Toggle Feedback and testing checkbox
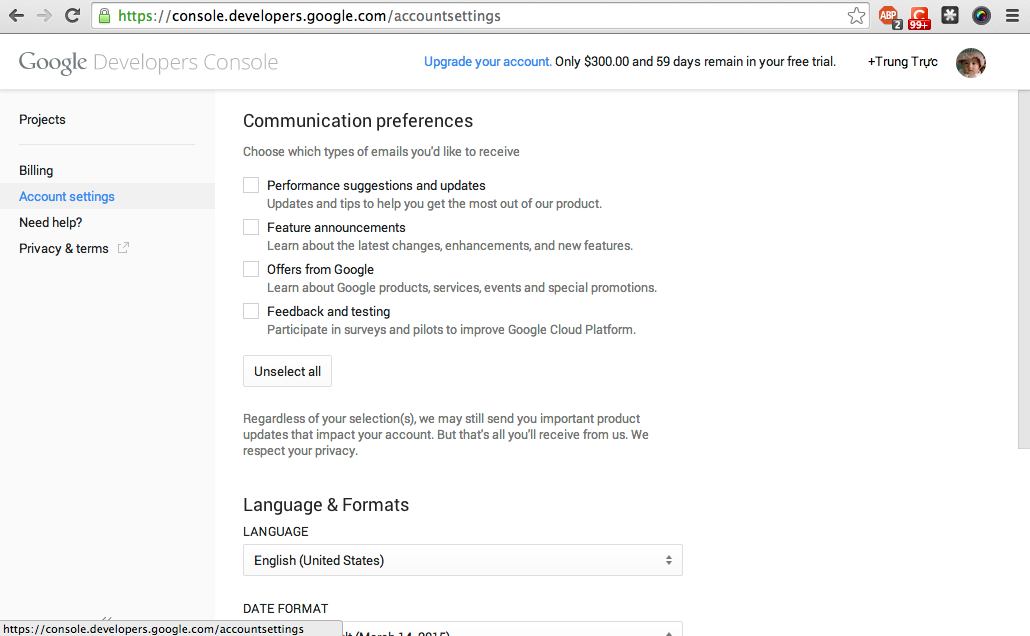1030x636 pixels. point(251,312)
